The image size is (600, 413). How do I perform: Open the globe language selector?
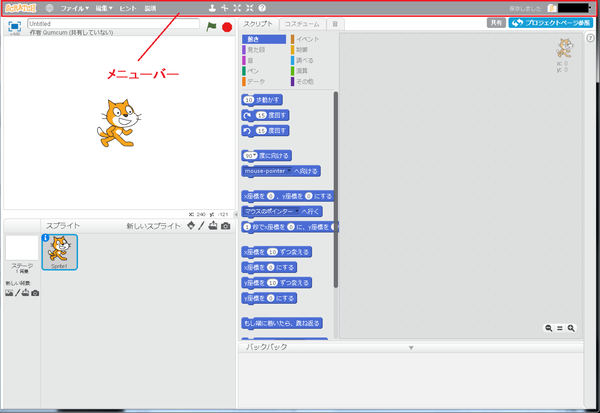pos(49,8)
